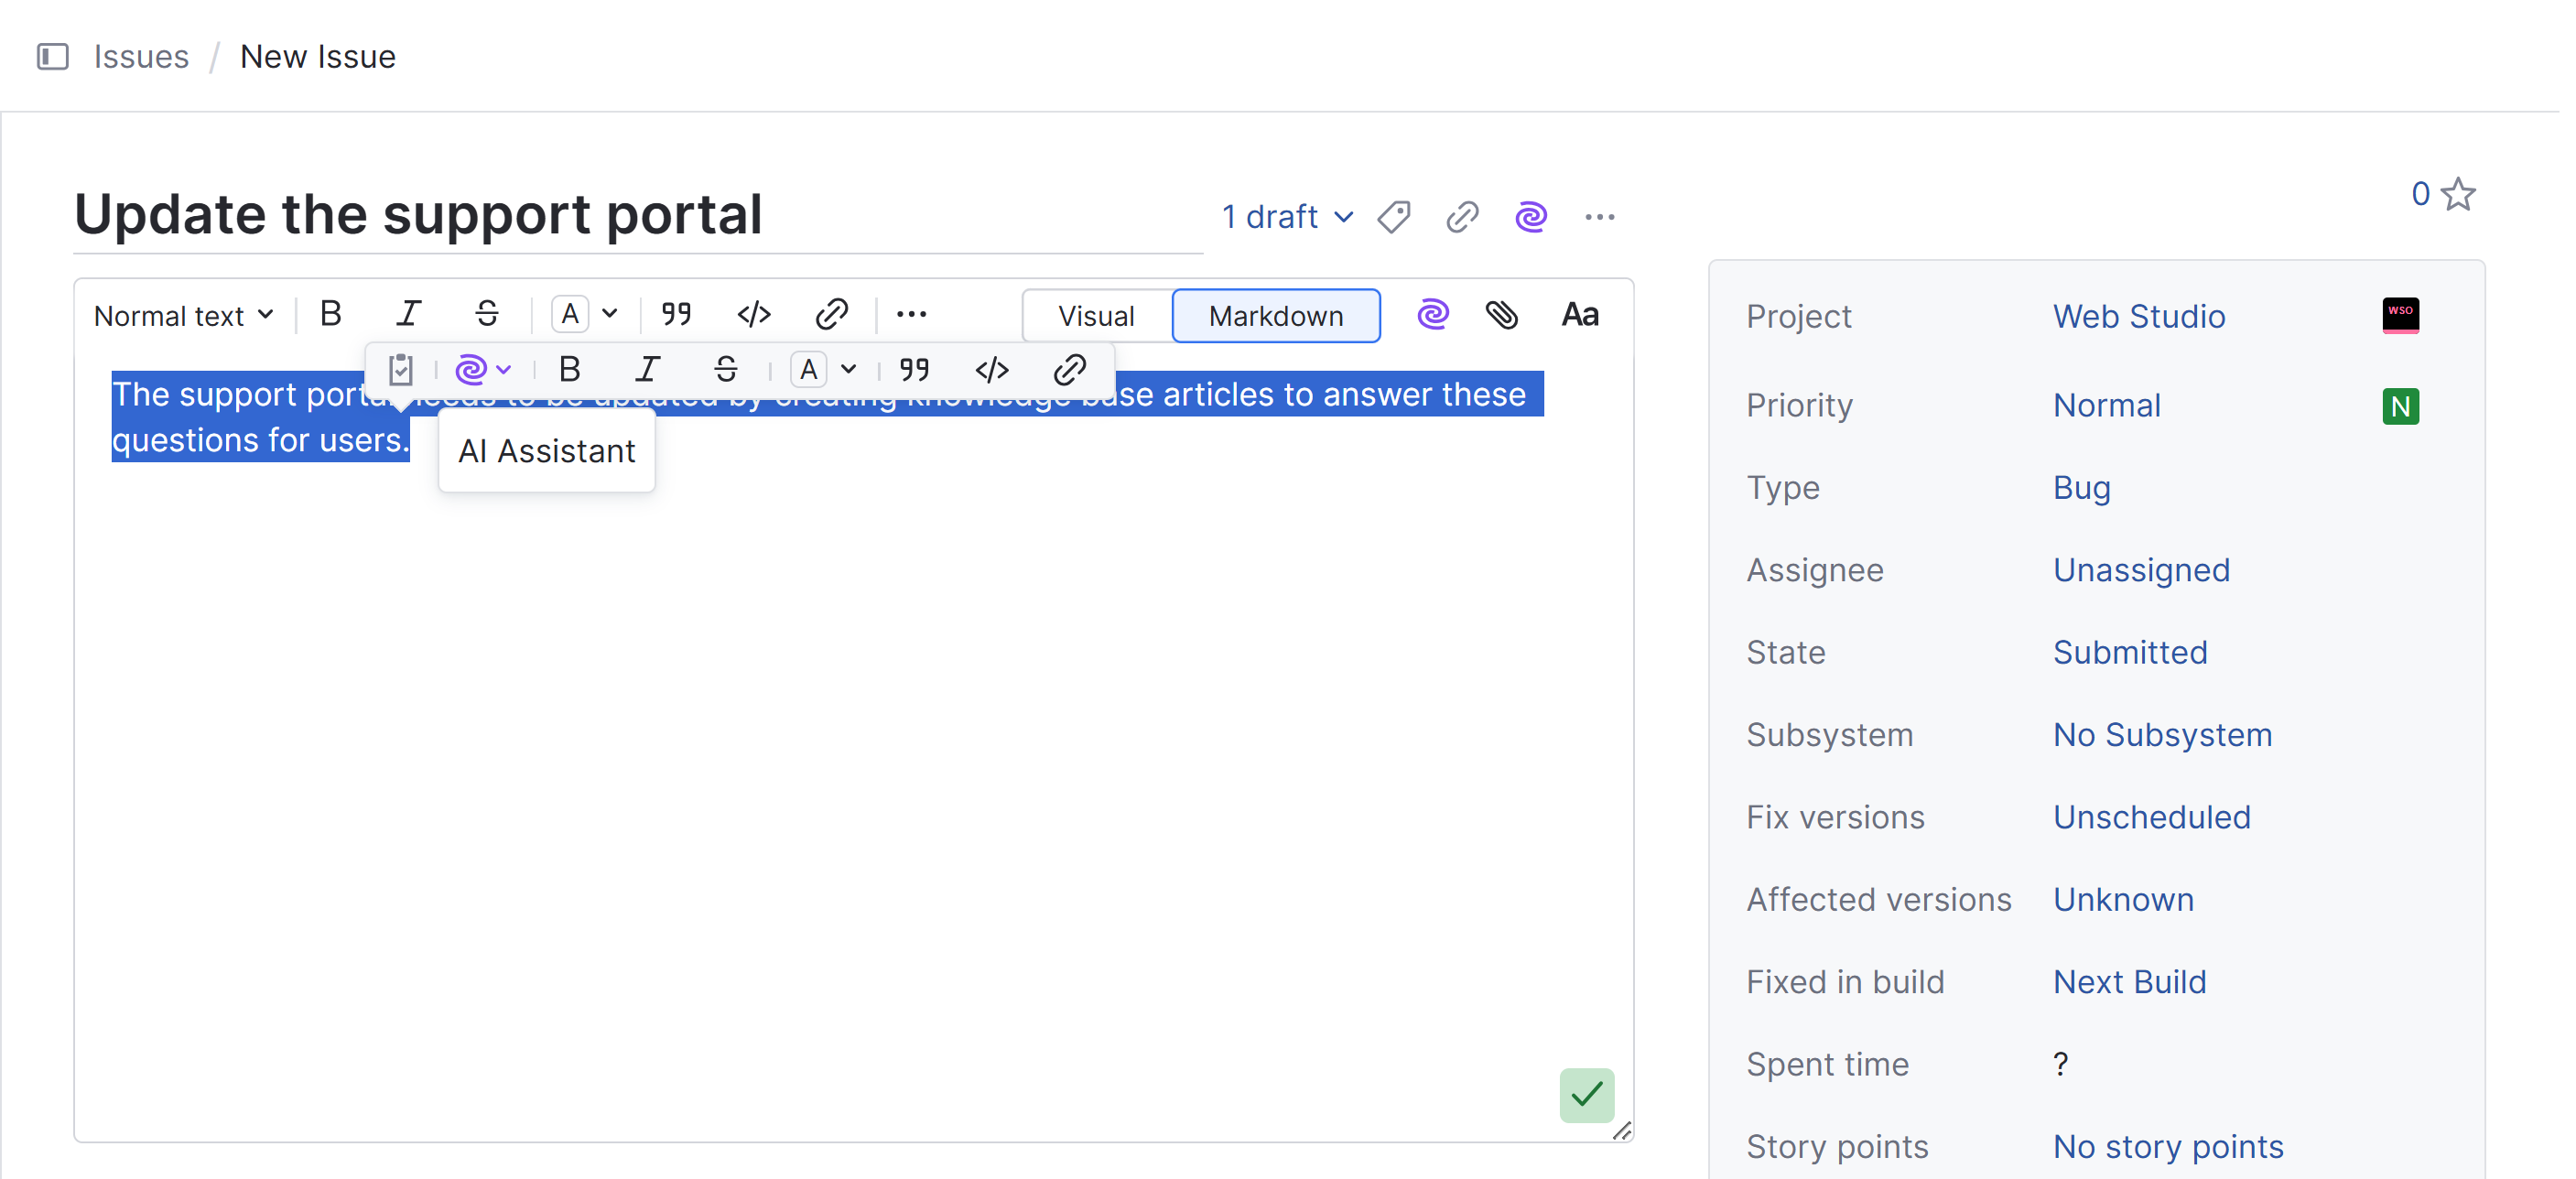Click the tag icon next to draft

[x=1394, y=217]
